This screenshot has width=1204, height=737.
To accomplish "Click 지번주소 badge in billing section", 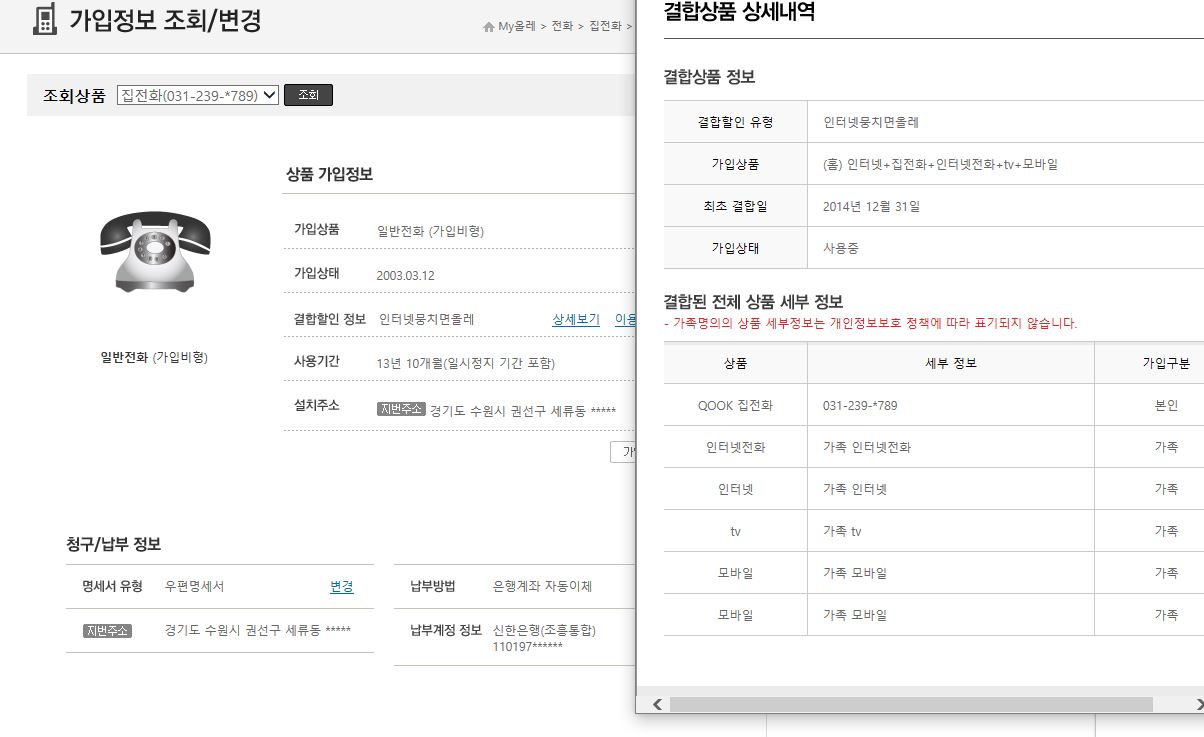I will (107, 631).
